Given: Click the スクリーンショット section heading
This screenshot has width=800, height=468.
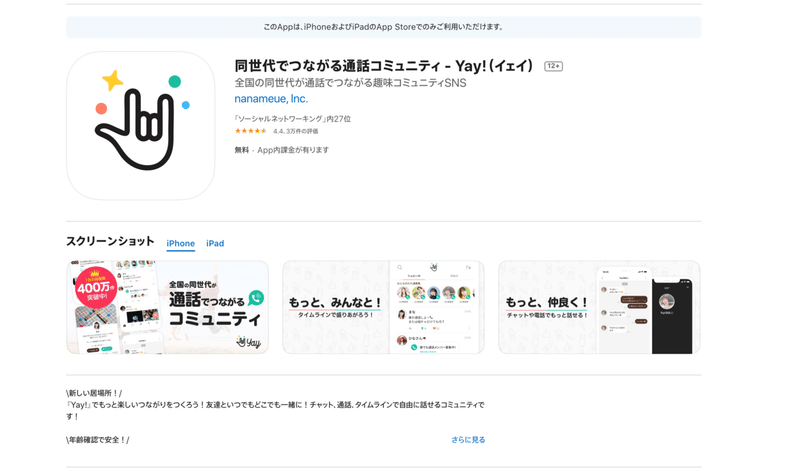Looking at the screenshot, I should click(110, 241).
